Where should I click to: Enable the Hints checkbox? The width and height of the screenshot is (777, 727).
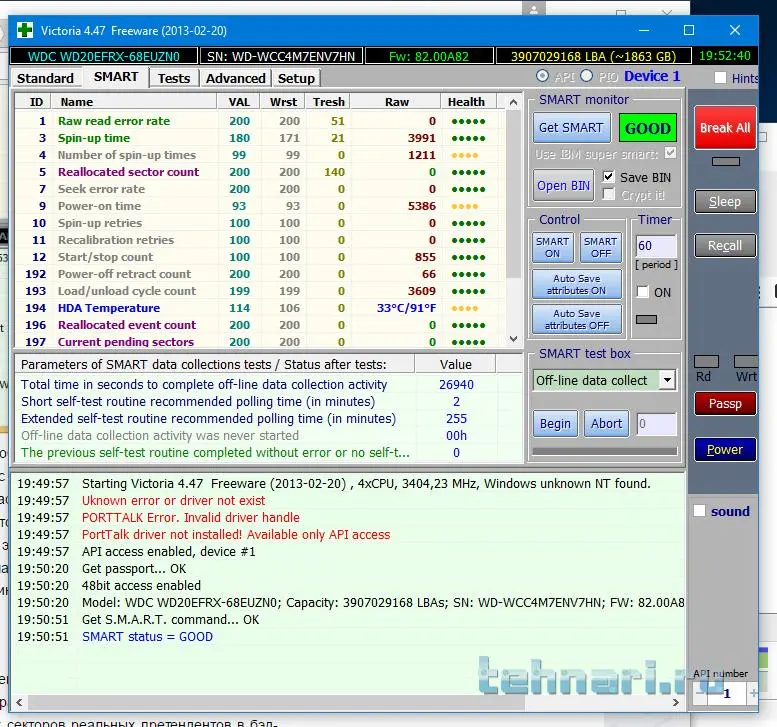[721, 78]
